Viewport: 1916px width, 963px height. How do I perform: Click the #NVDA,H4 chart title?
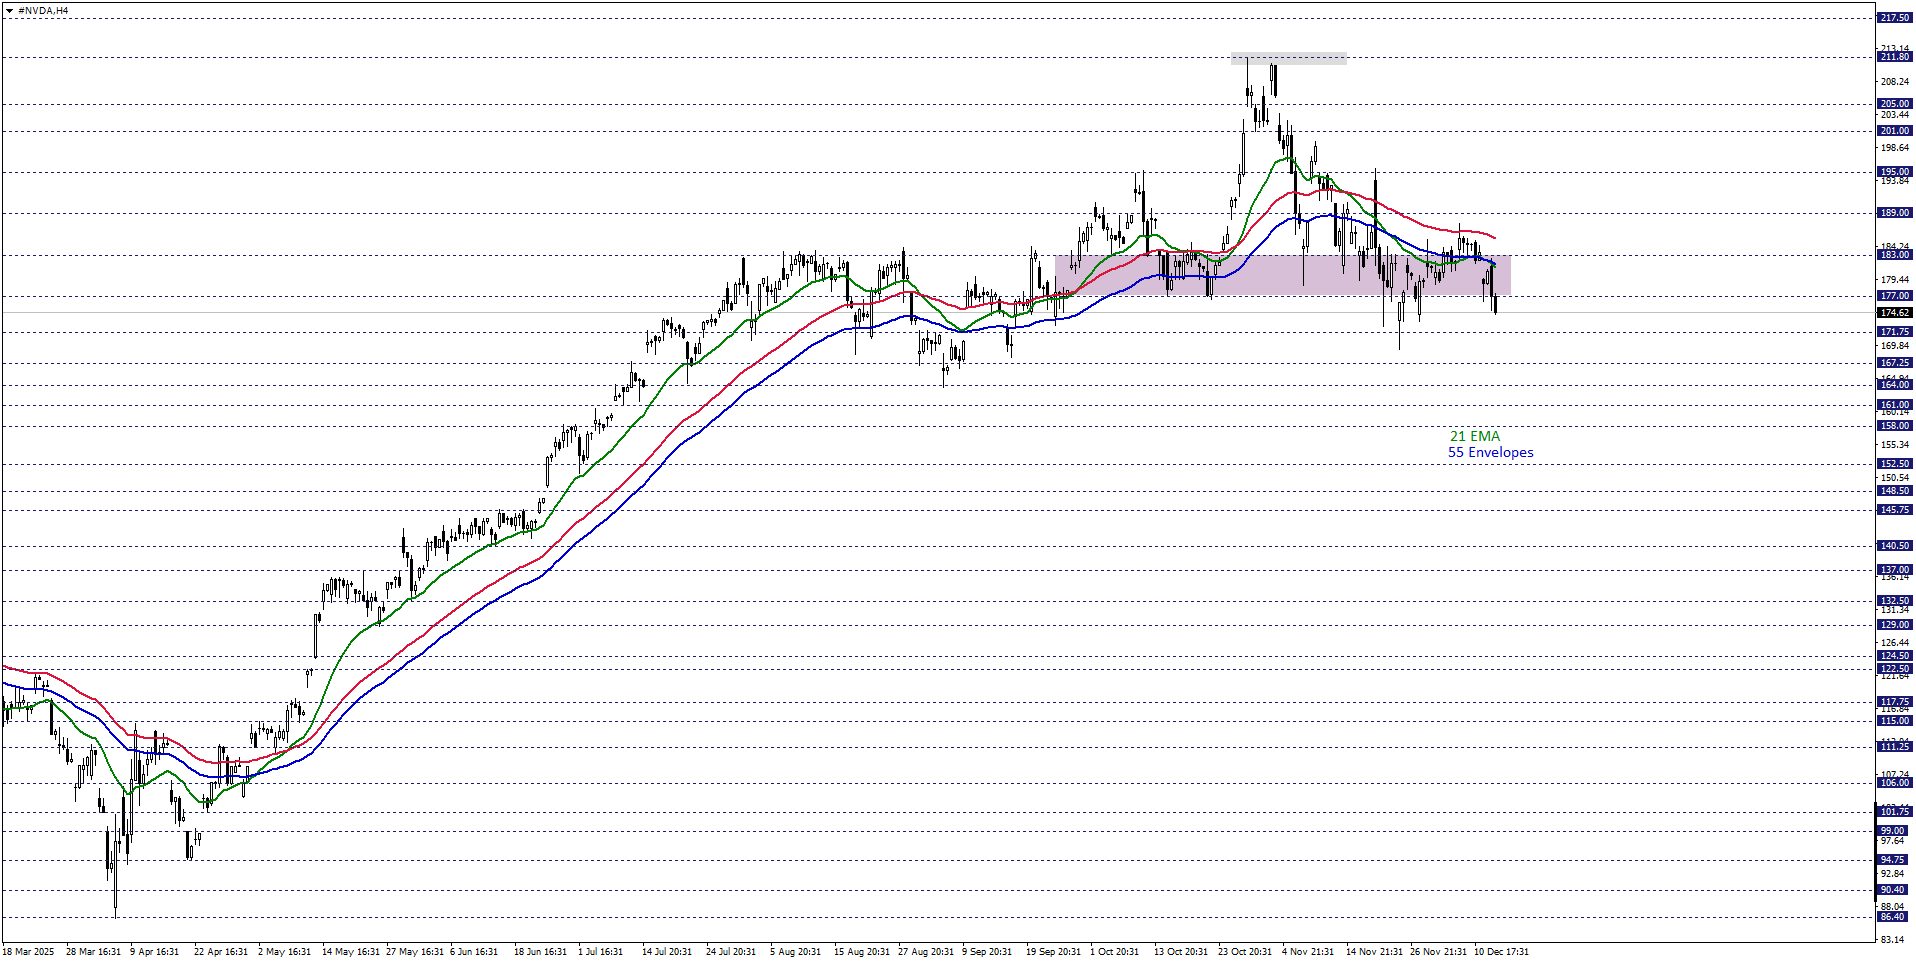pos(43,11)
